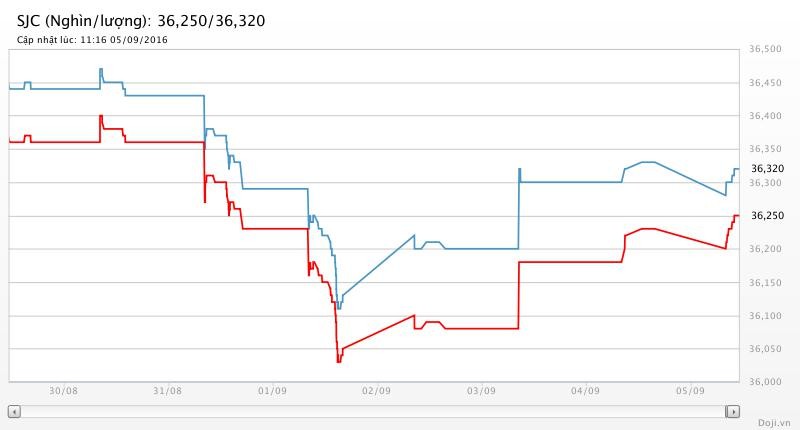The width and height of the screenshot is (800, 430).
Task: Click the 36,500 value on price axis
Action: [x=764, y=49]
